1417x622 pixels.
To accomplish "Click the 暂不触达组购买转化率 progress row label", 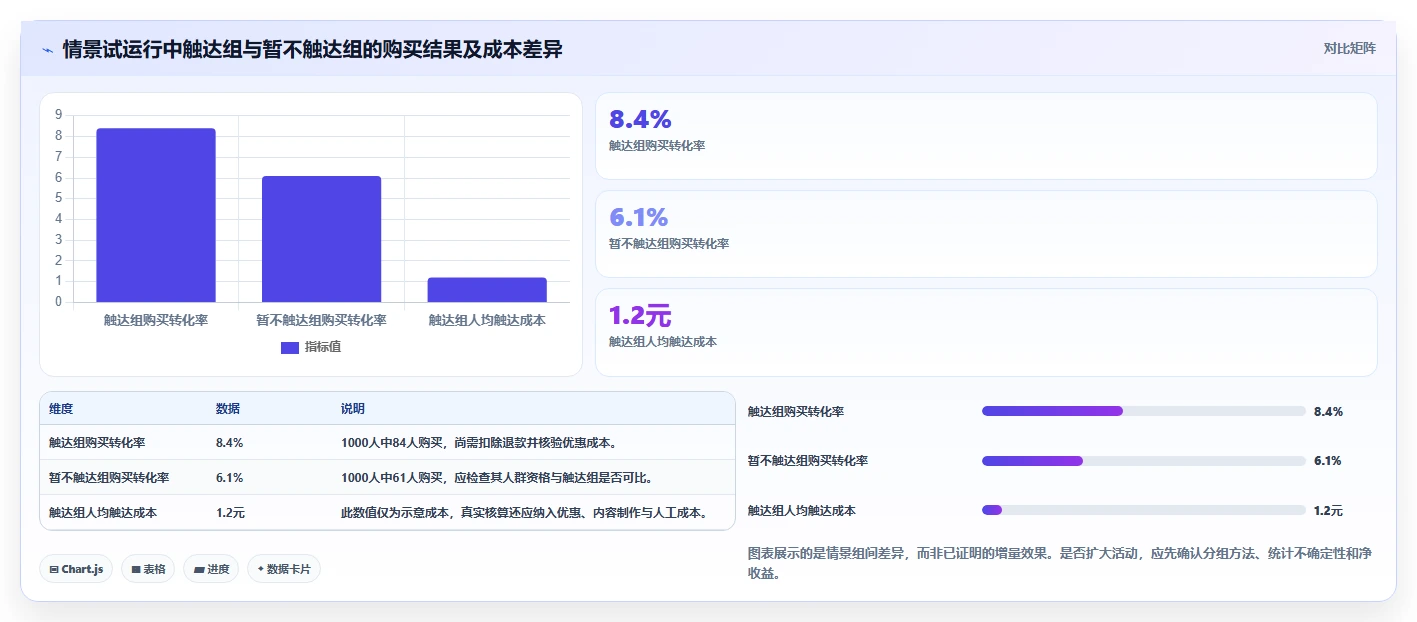I will coord(808,461).
